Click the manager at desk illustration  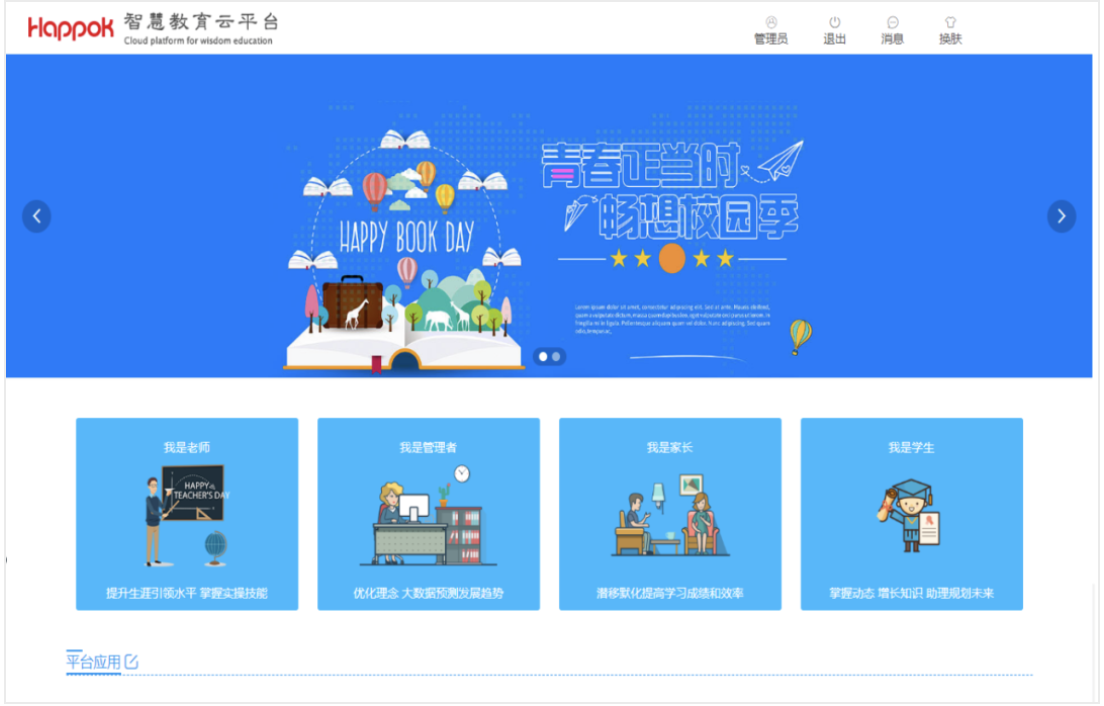pyautogui.click(x=428, y=515)
